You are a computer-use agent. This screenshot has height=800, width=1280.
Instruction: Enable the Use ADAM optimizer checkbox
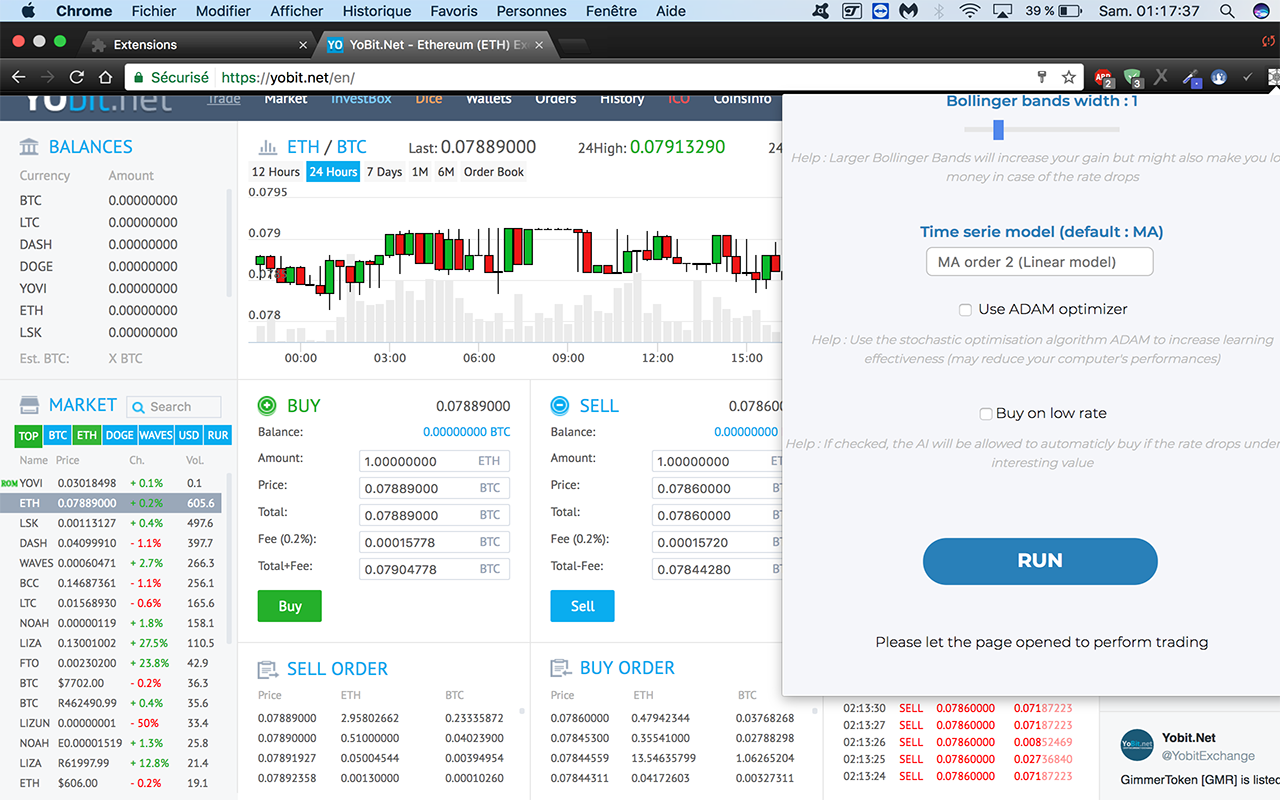[x=965, y=310]
